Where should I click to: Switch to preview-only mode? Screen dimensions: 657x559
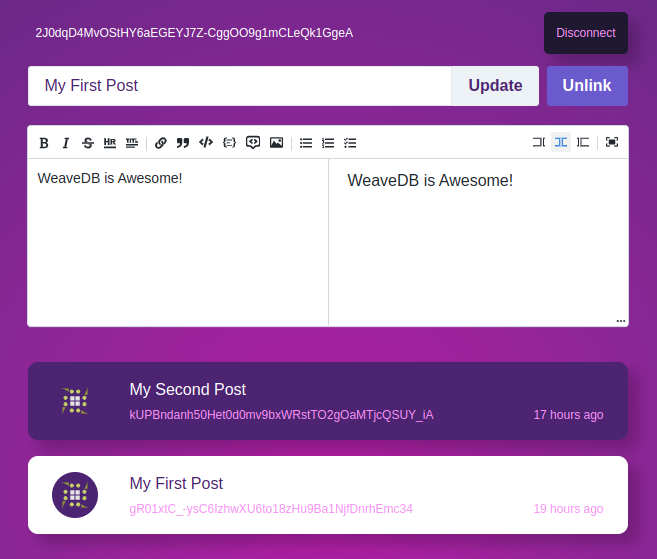(583, 143)
